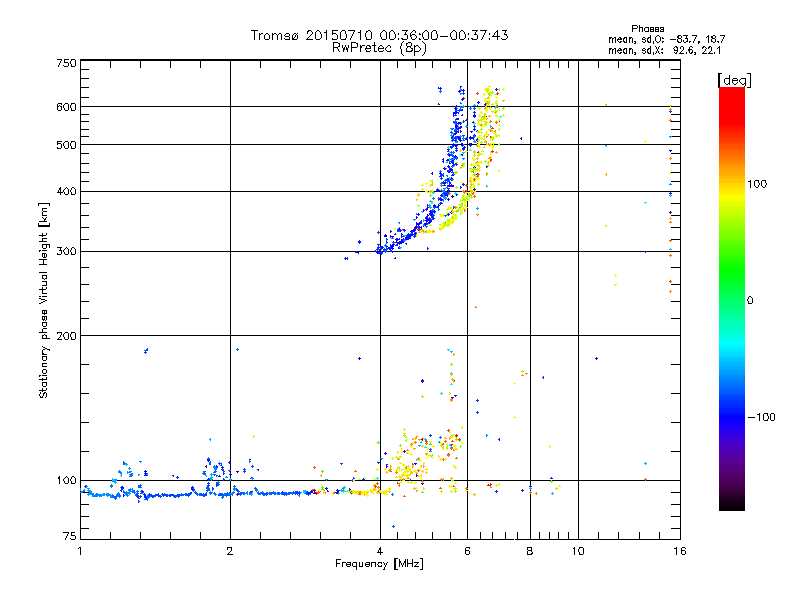800x600 pixels.
Task: Click the x-axis '10' tick label
Action: (578, 551)
